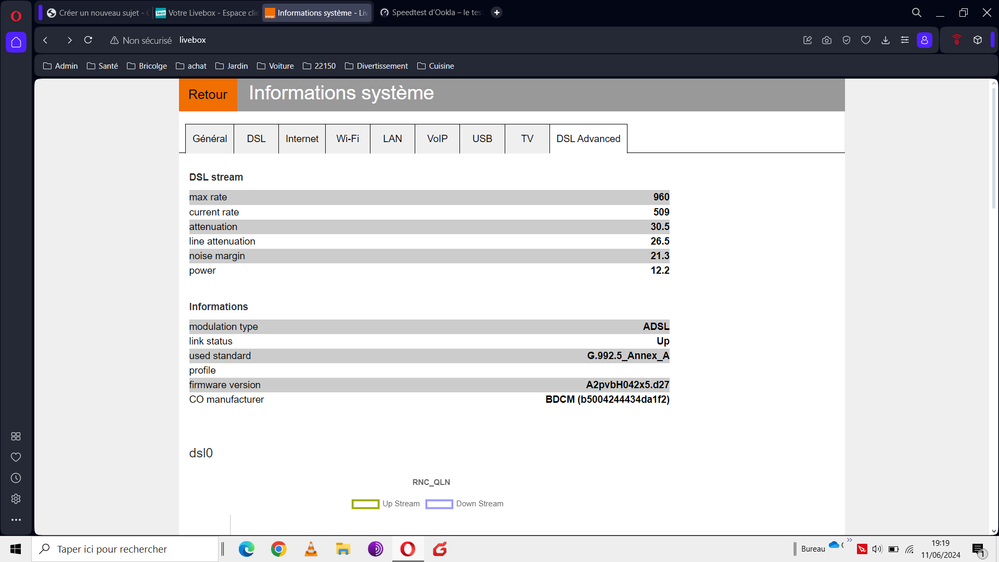Reload the page with refresh icon

[88, 40]
